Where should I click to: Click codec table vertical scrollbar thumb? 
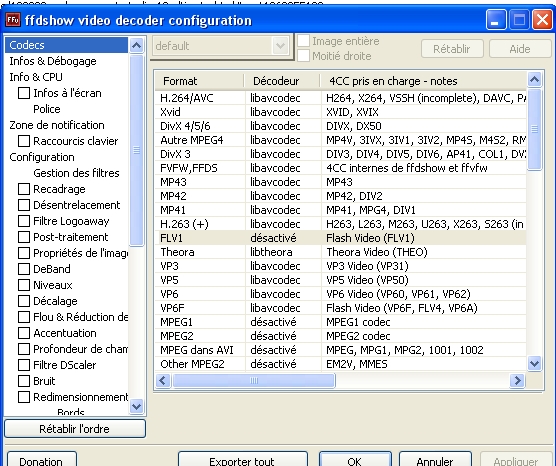[534, 129]
